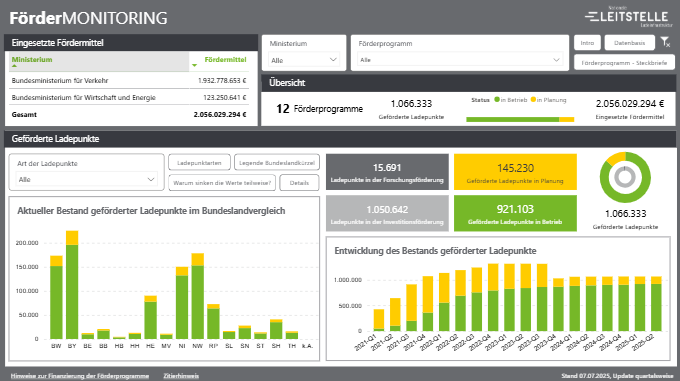Select the 2025-Q2 bar in development chart
Screen dimensions: 680x381
tap(657, 304)
